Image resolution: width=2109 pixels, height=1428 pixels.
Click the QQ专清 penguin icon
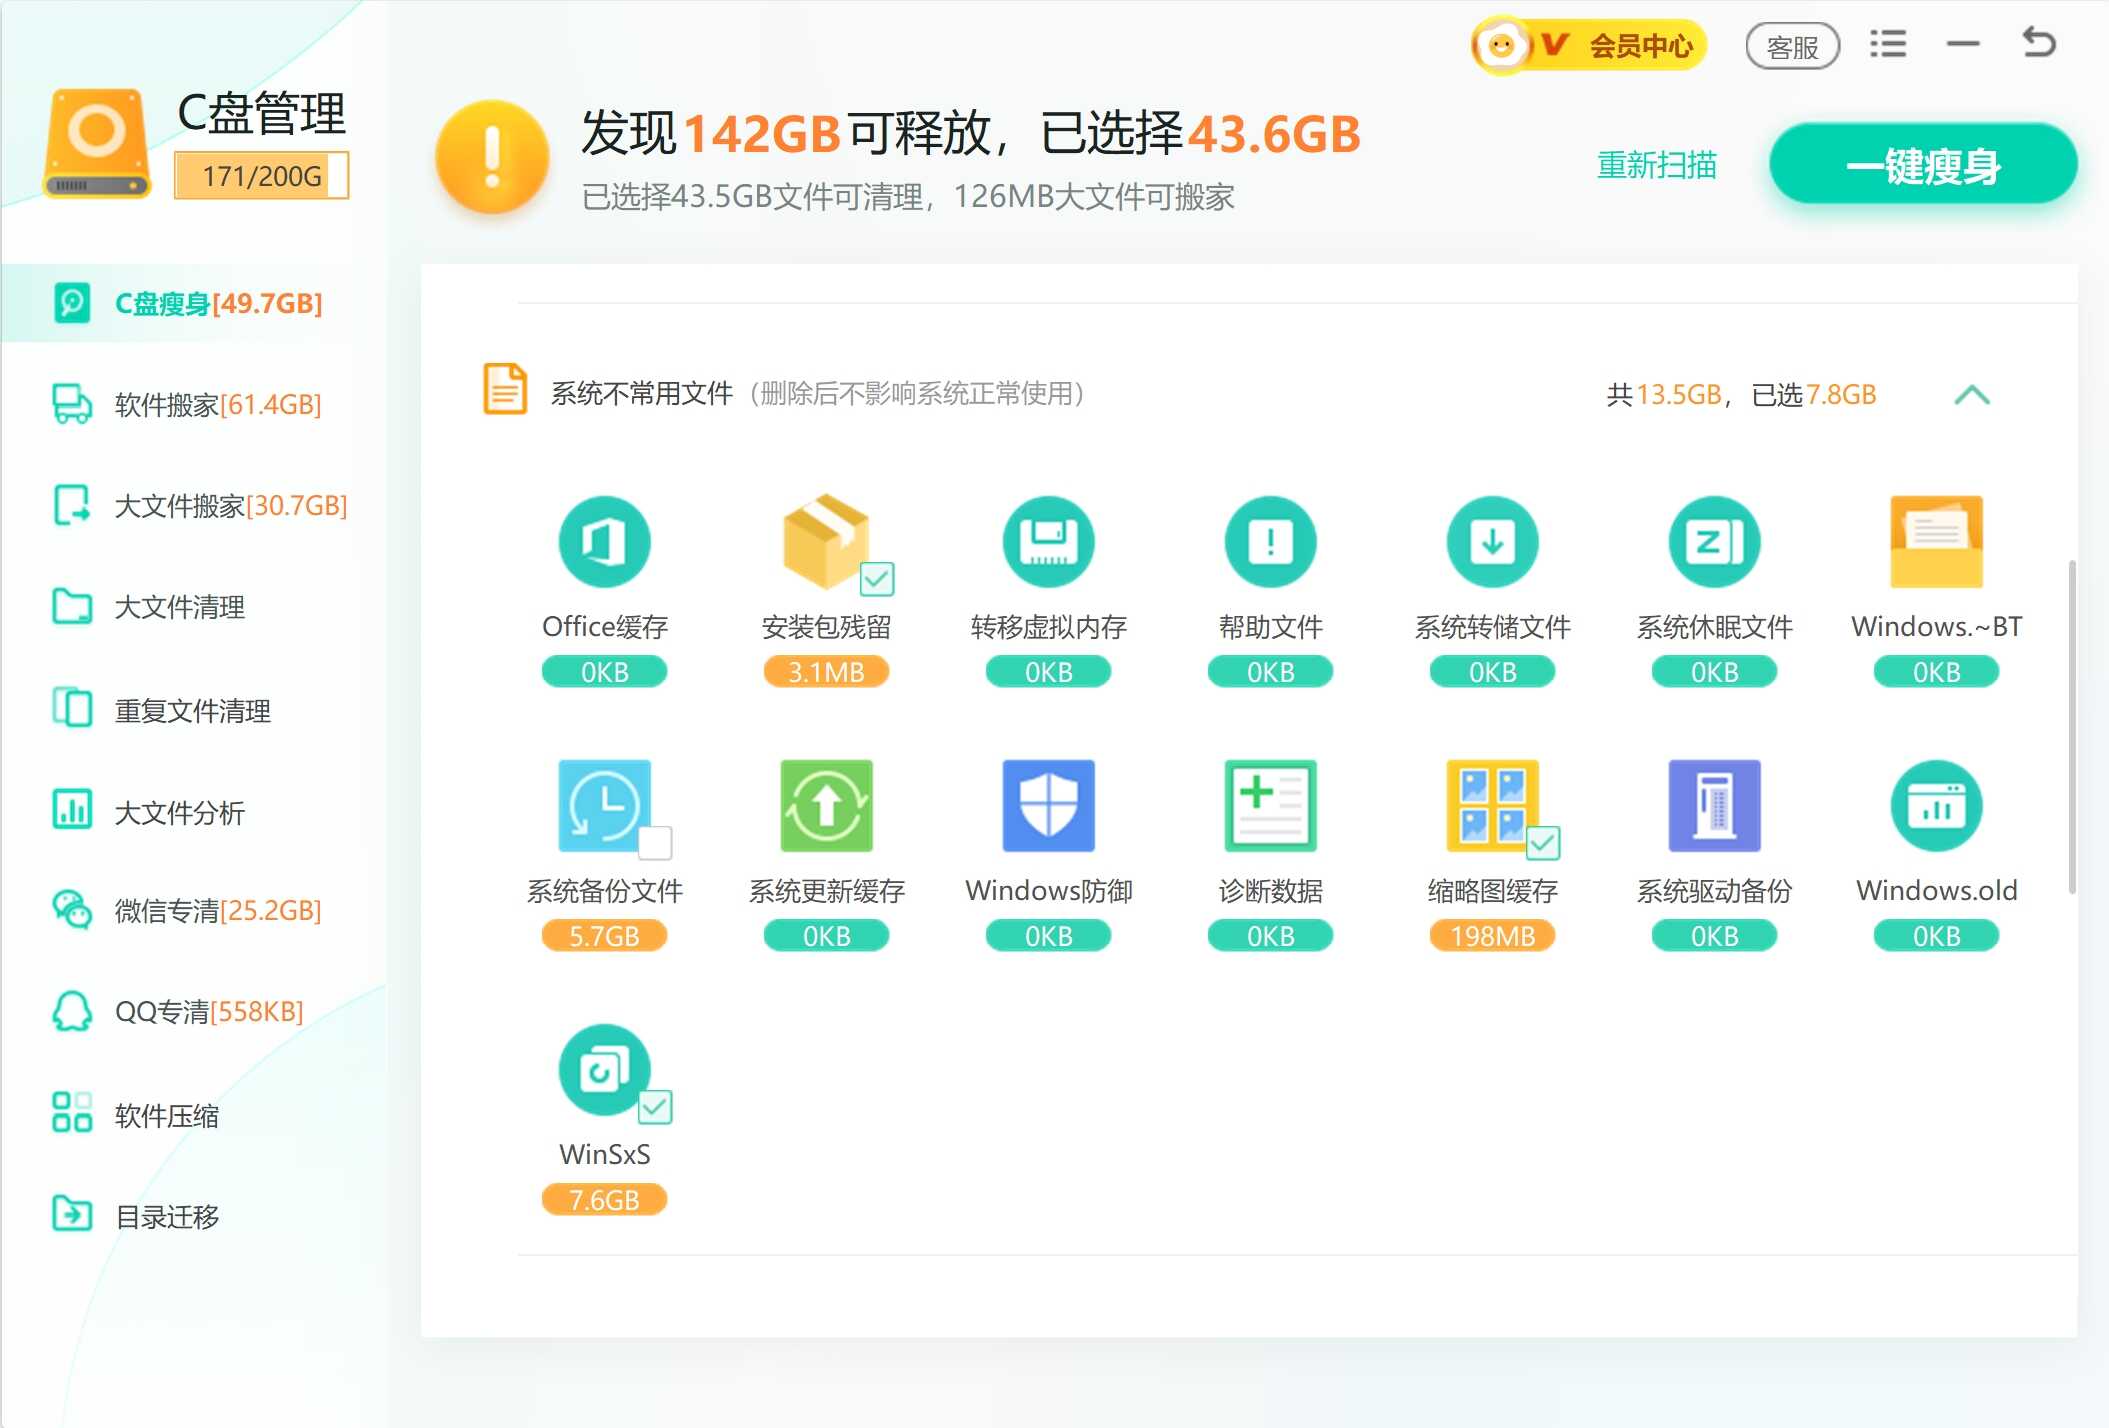click(x=72, y=1011)
